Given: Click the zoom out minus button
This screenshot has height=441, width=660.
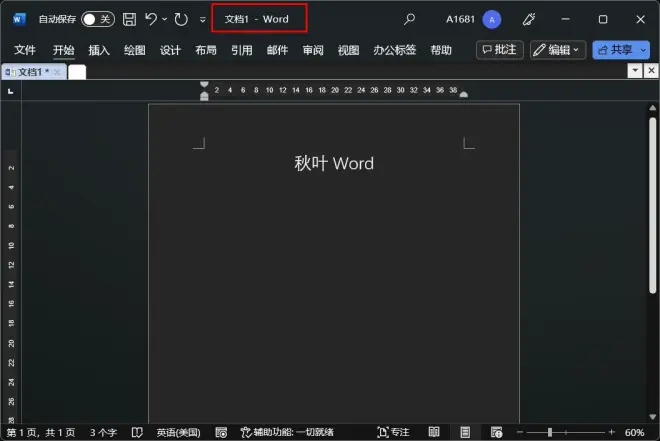Looking at the screenshot, I should [520, 432].
